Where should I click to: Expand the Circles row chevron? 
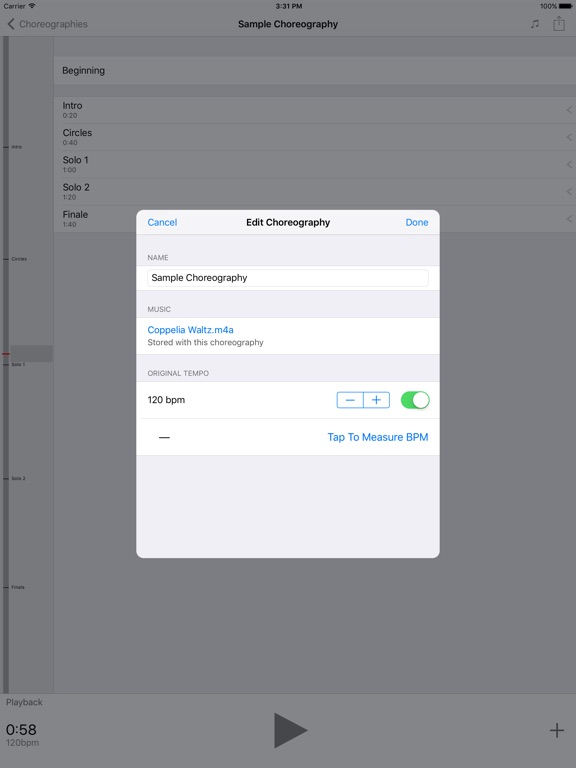click(569, 137)
